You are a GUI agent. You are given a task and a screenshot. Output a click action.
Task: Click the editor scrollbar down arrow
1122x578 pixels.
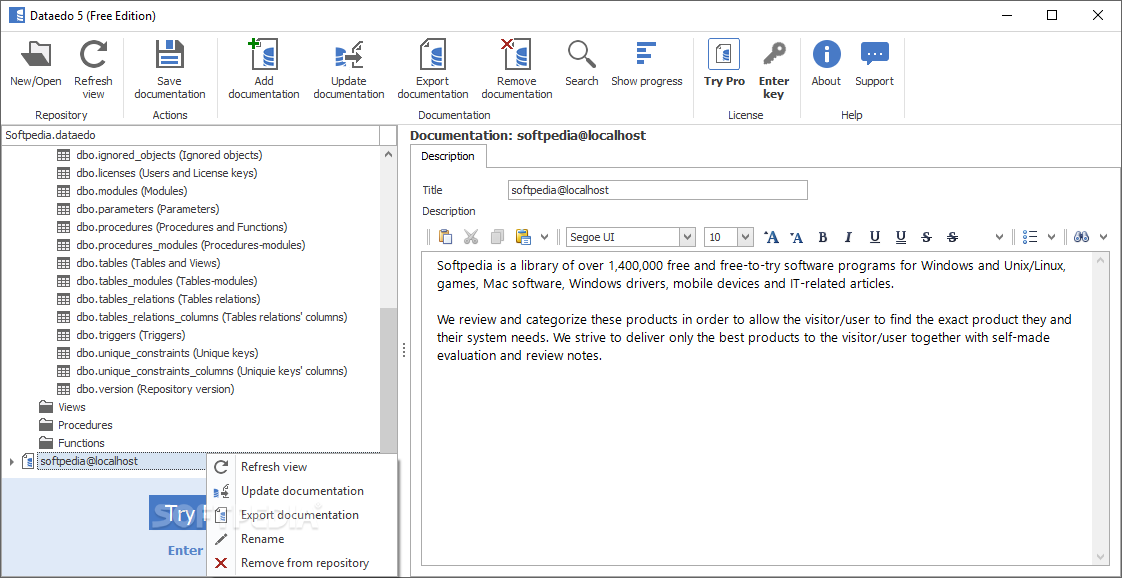(x=1103, y=556)
